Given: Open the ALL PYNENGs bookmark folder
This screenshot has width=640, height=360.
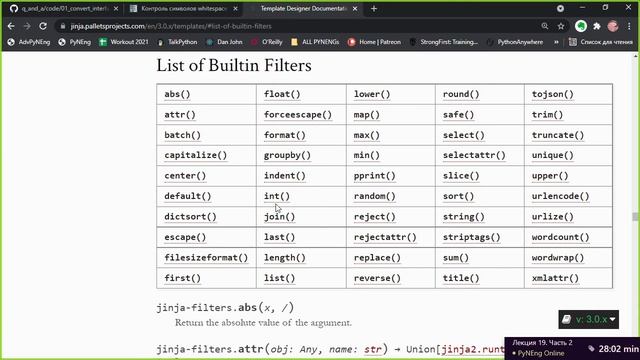Looking at the screenshot, I should [315, 42].
